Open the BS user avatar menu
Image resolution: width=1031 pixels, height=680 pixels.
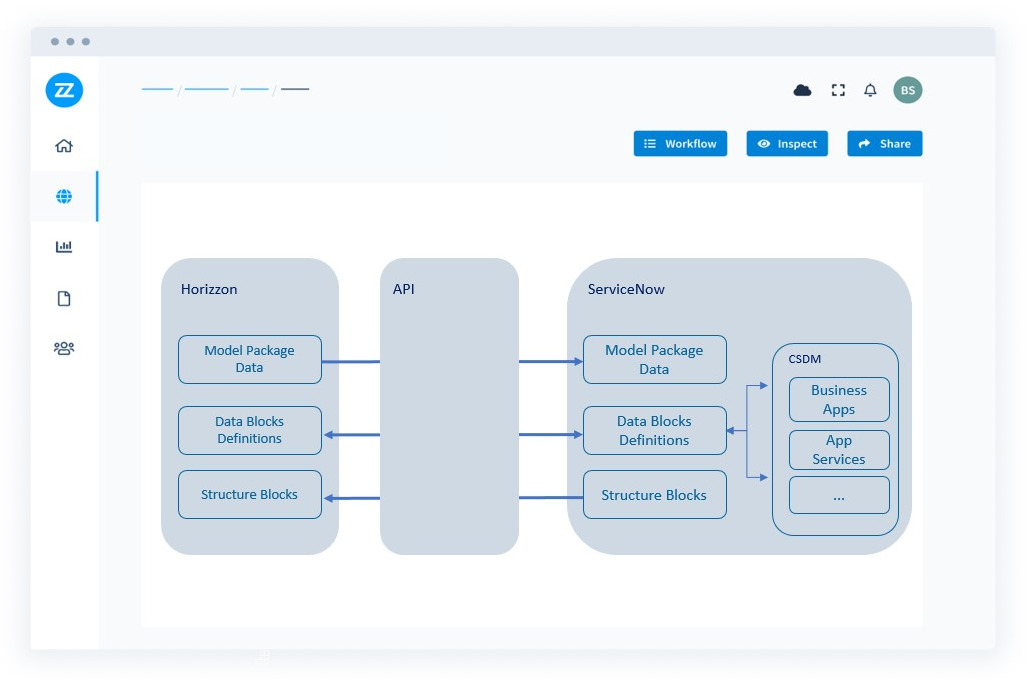[907, 90]
